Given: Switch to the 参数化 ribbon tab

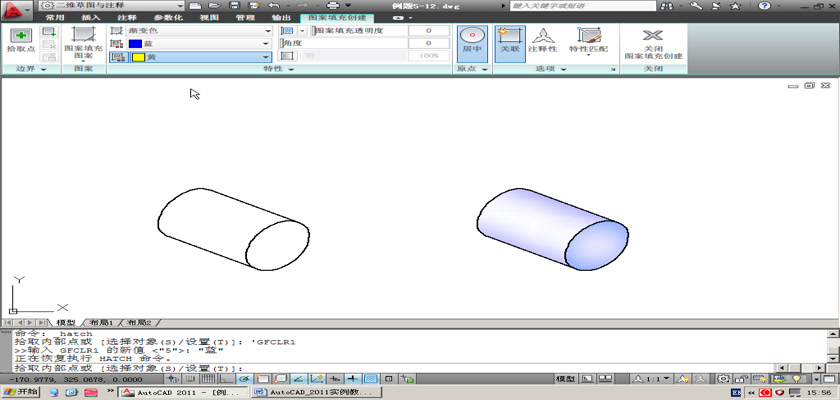Looking at the screenshot, I should 168,17.
